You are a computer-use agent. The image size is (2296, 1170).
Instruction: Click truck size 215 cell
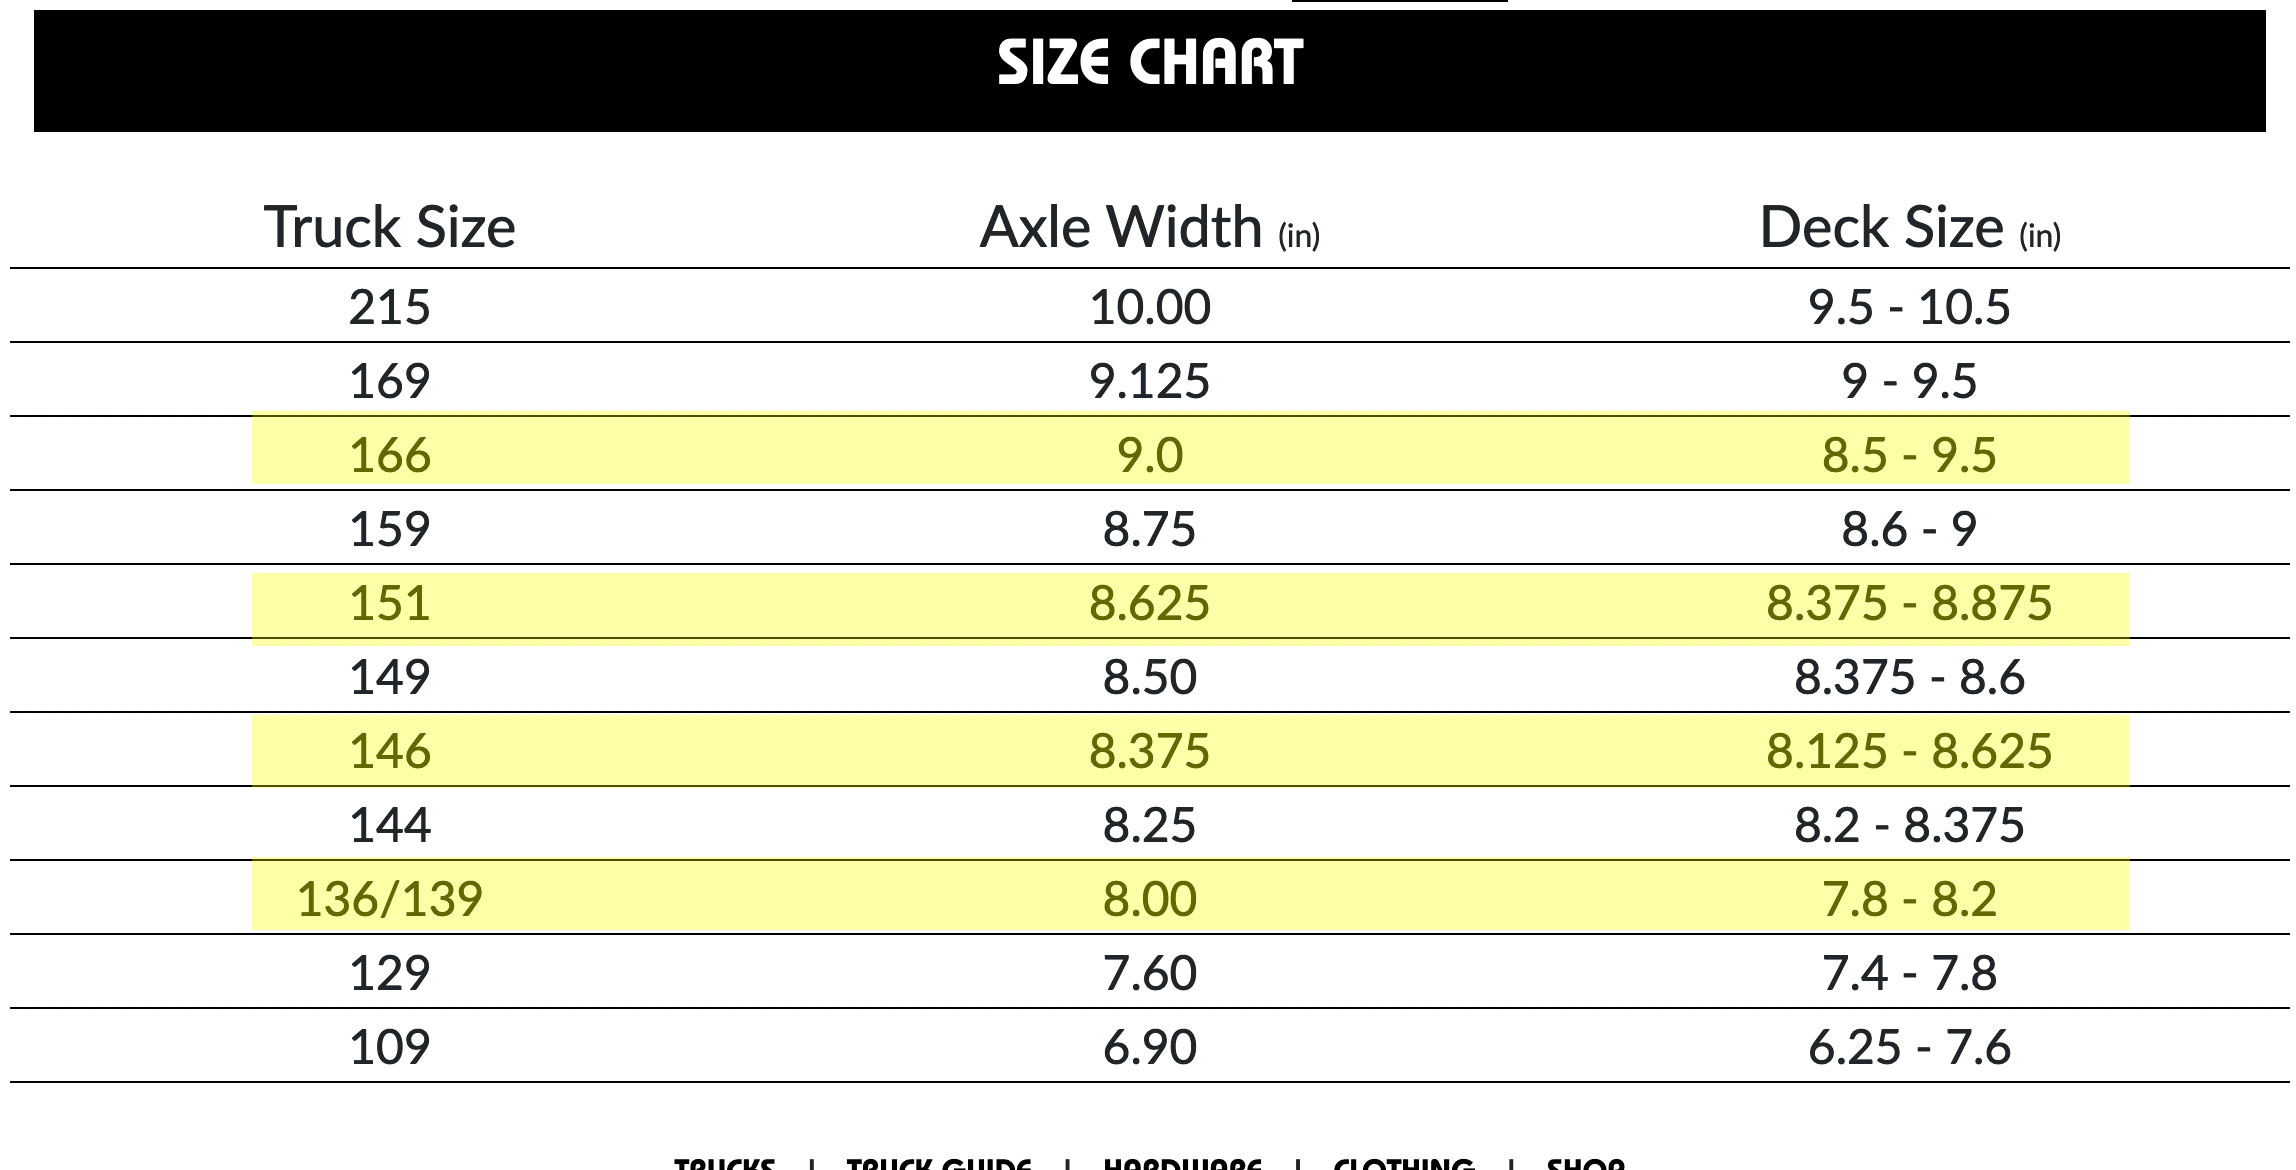(390, 306)
